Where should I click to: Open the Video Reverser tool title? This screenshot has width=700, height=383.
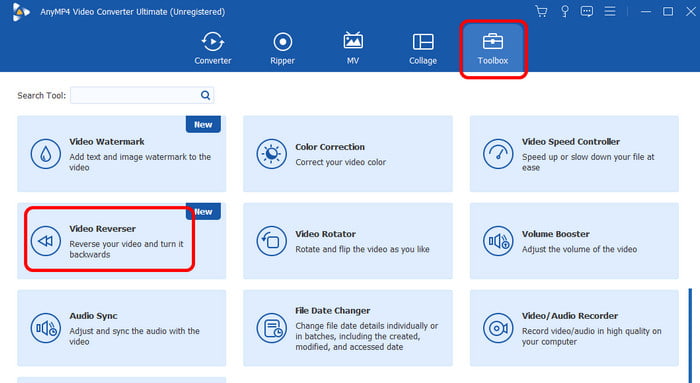[102, 229]
